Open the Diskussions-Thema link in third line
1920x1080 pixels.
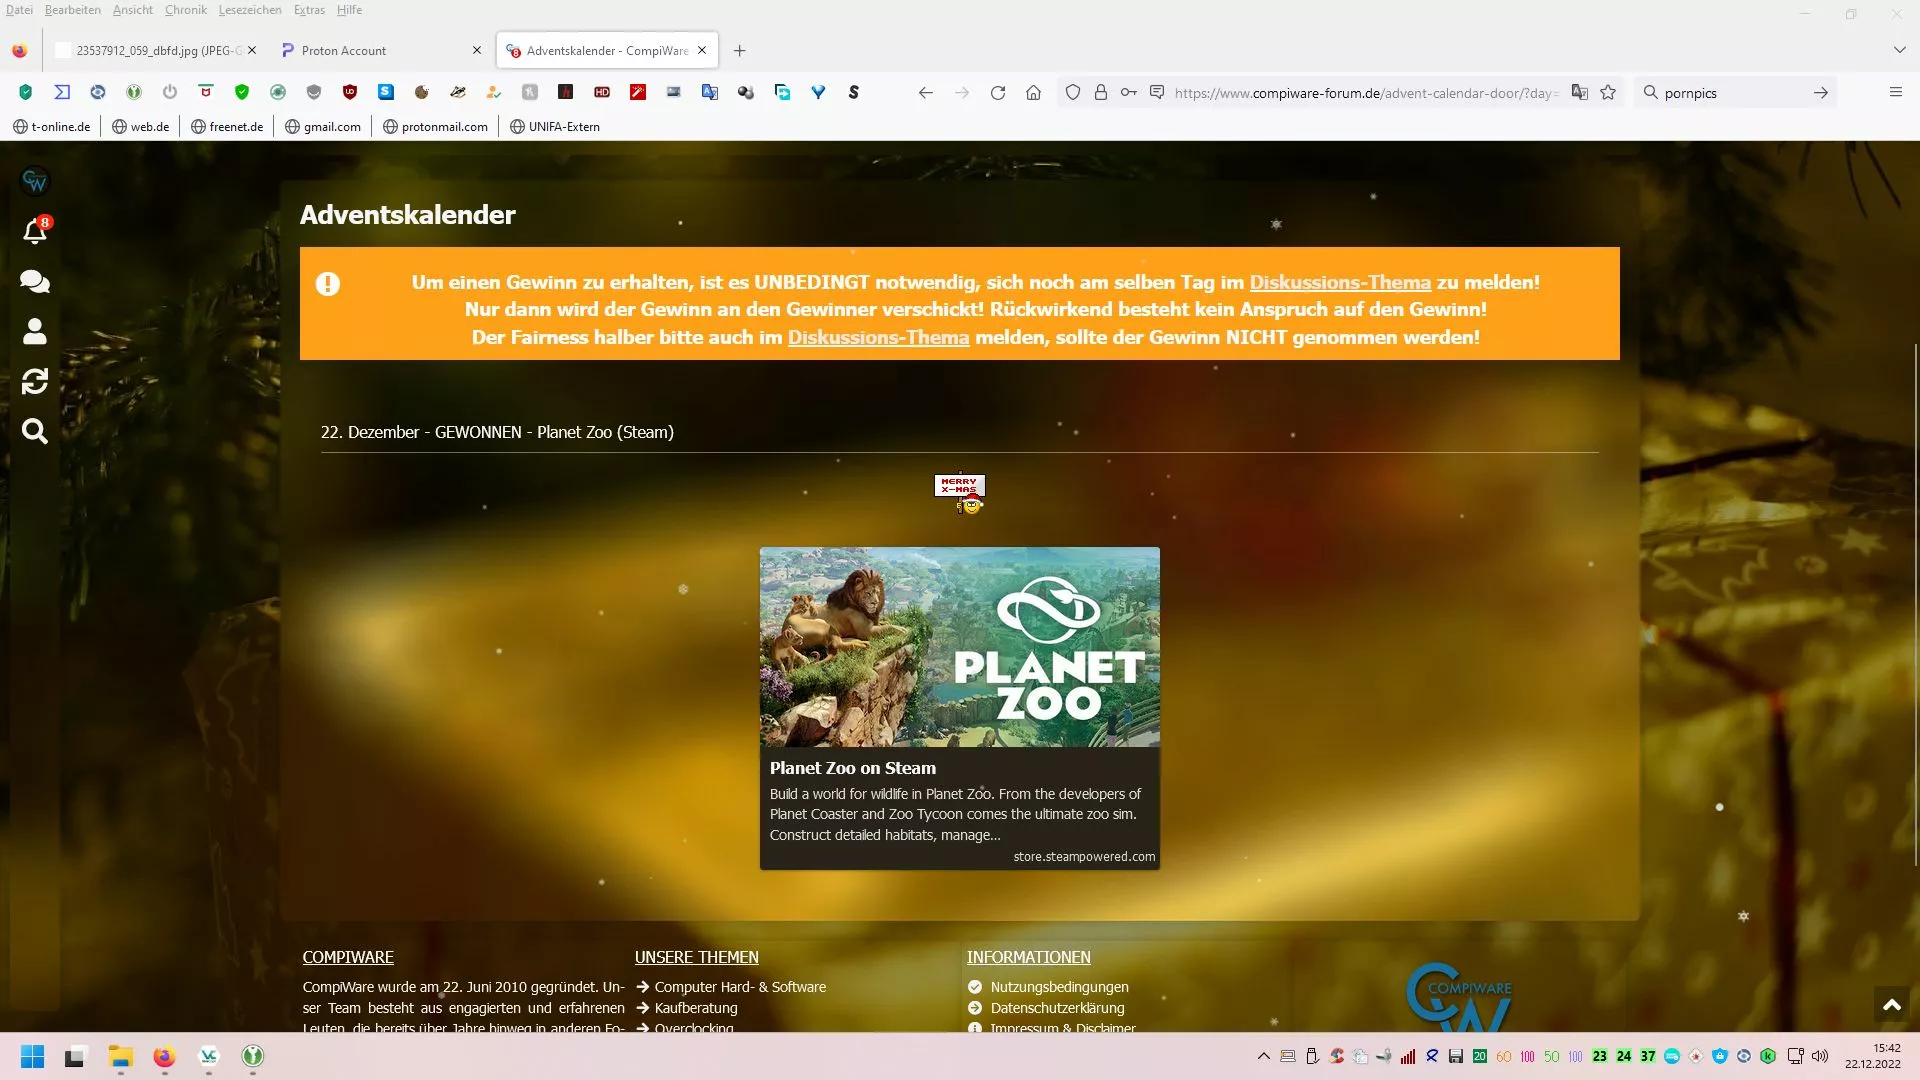[x=878, y=337]
